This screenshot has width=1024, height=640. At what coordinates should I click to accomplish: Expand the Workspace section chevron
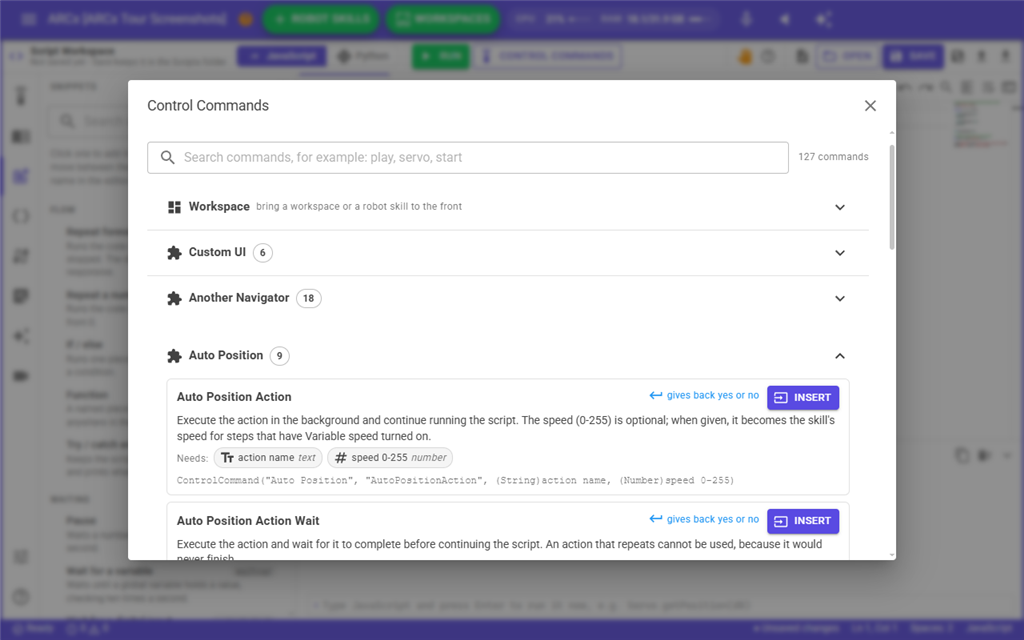[x=840, y=207]
